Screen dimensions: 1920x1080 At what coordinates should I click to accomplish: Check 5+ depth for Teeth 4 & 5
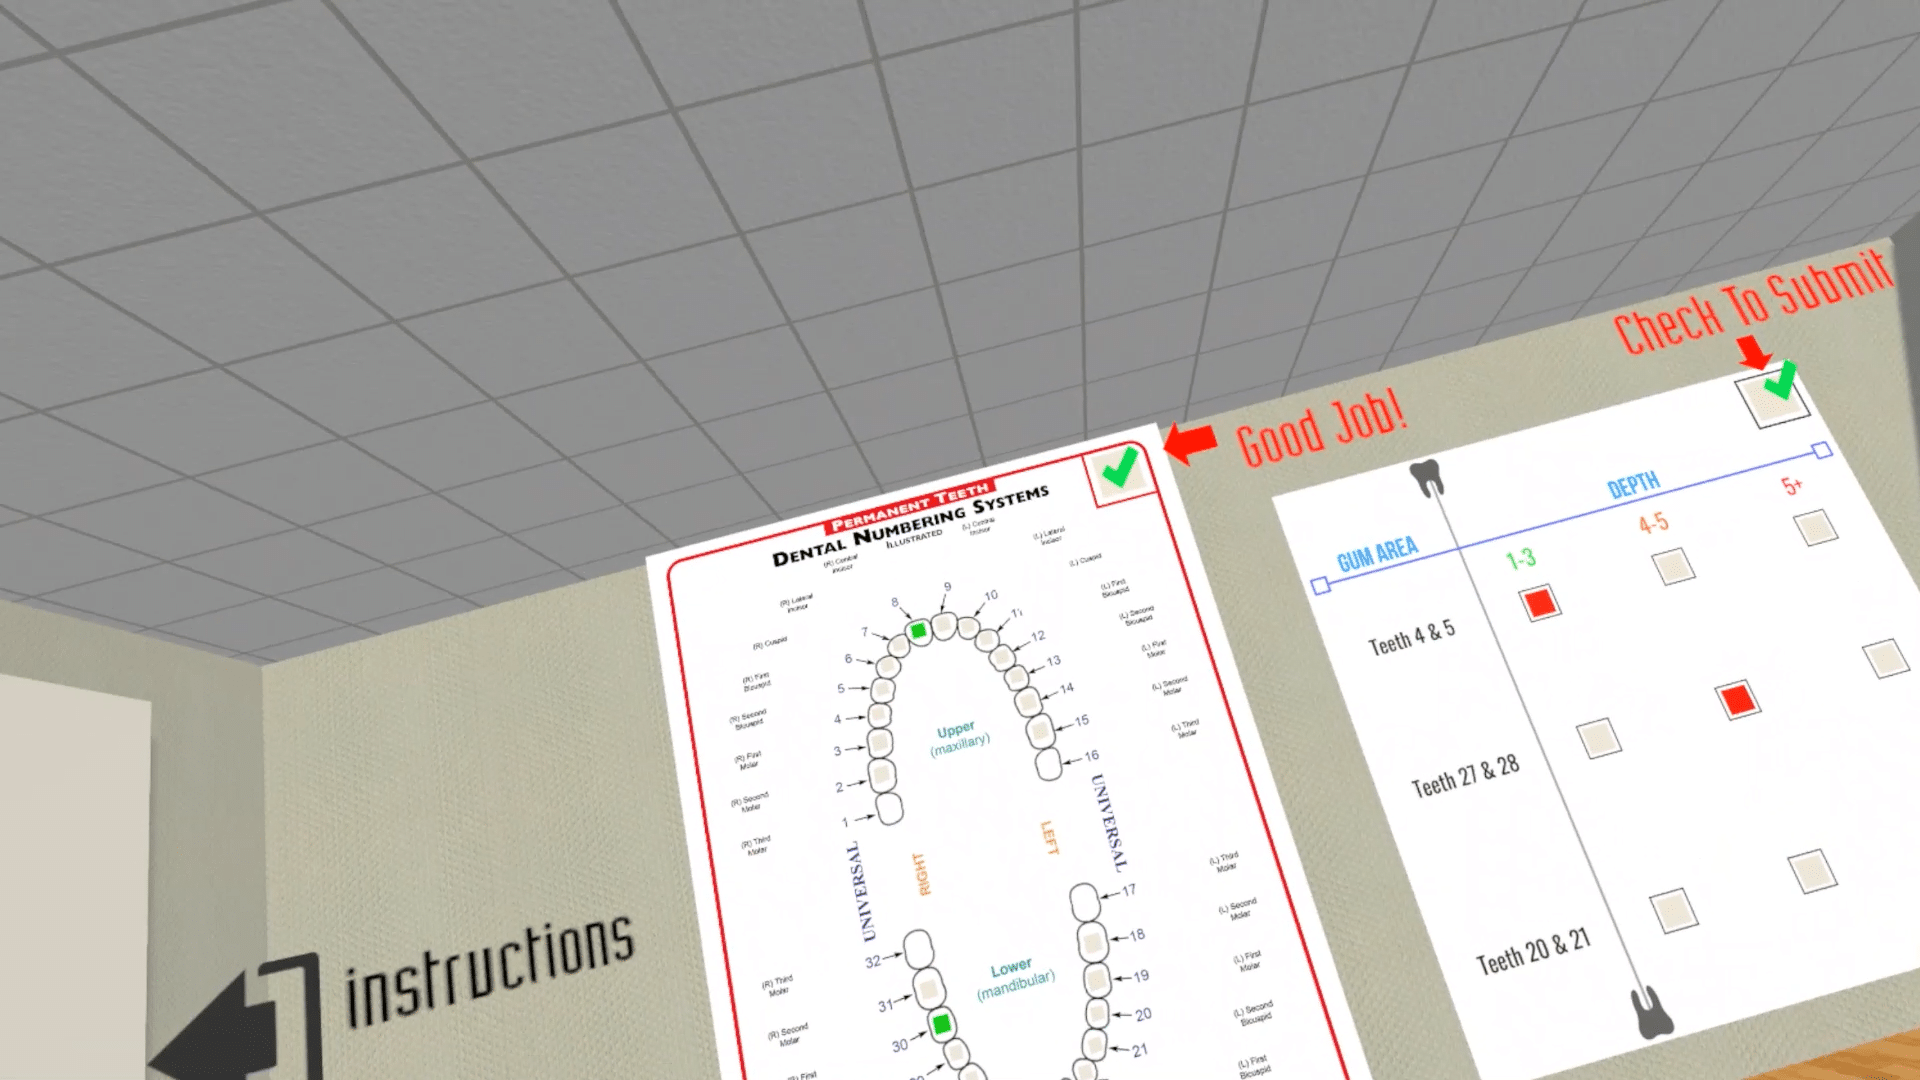(1815, 528)
